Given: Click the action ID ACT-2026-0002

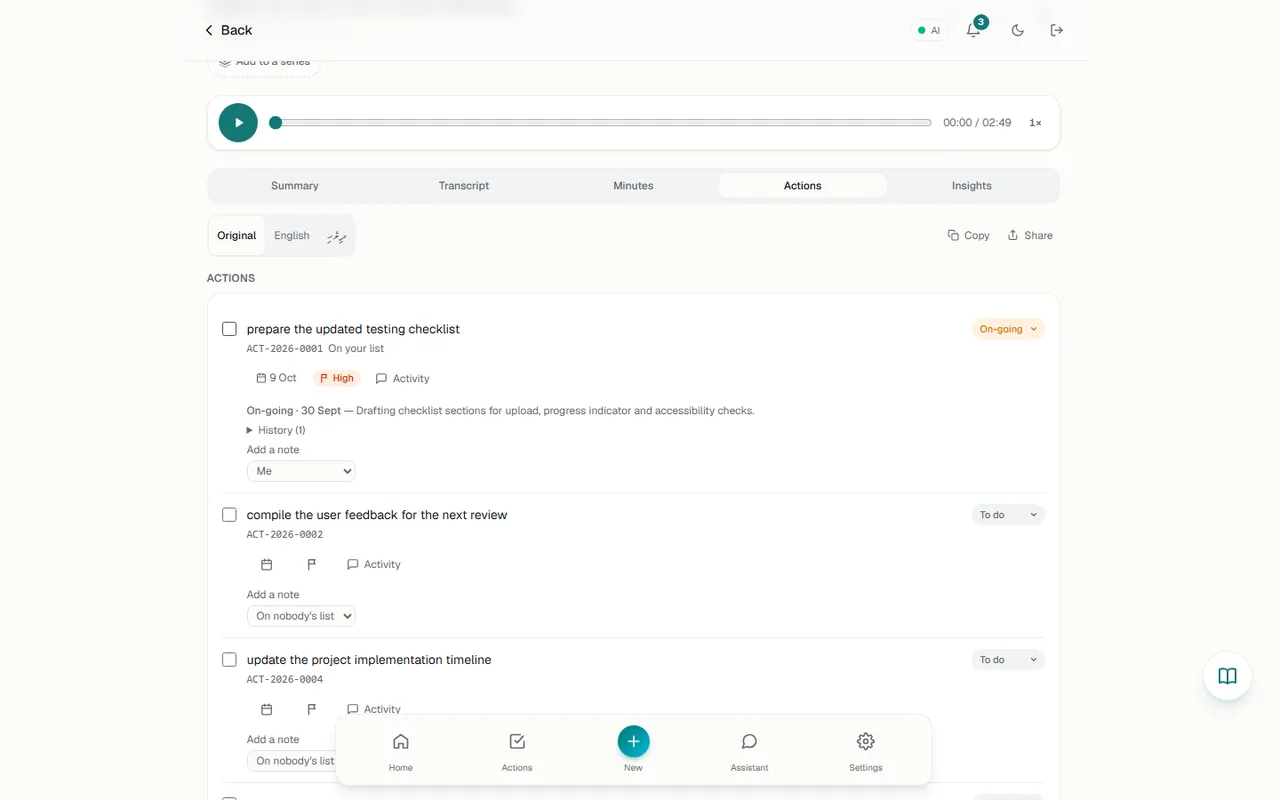Looking at the screenshot, I should (285, 535).
